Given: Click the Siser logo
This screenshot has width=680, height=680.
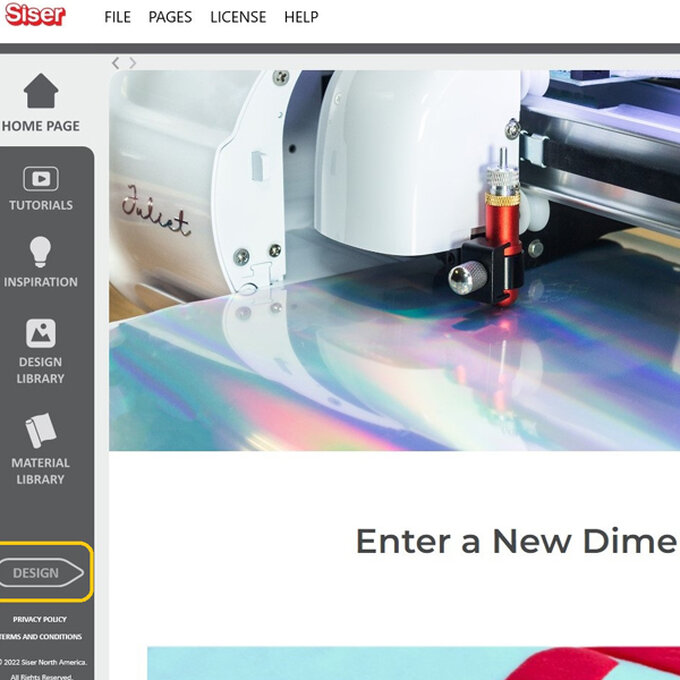Looking at the screenshot, I should 35,15.
